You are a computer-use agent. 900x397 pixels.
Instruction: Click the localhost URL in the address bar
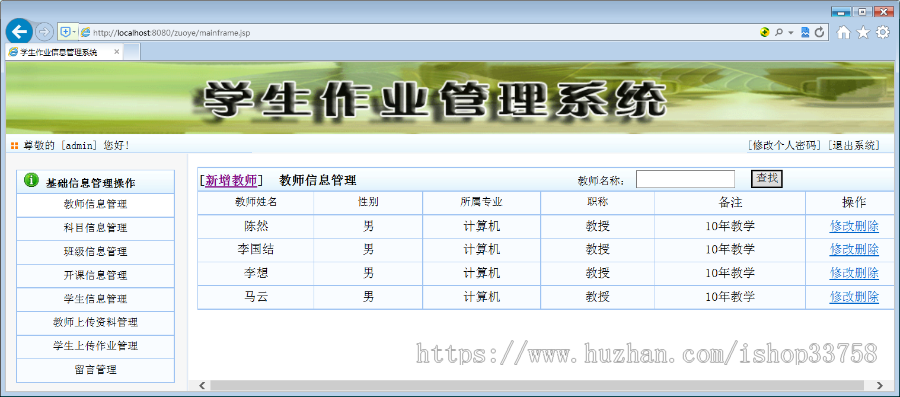171,33
